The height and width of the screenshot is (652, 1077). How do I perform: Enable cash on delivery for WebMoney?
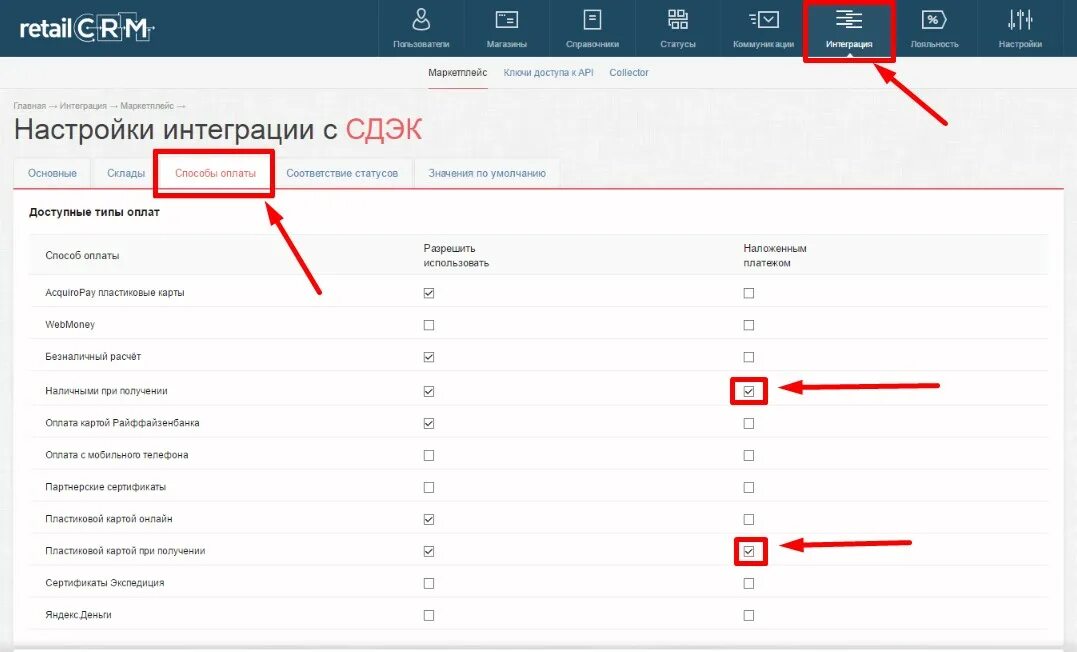coord(749,325)
